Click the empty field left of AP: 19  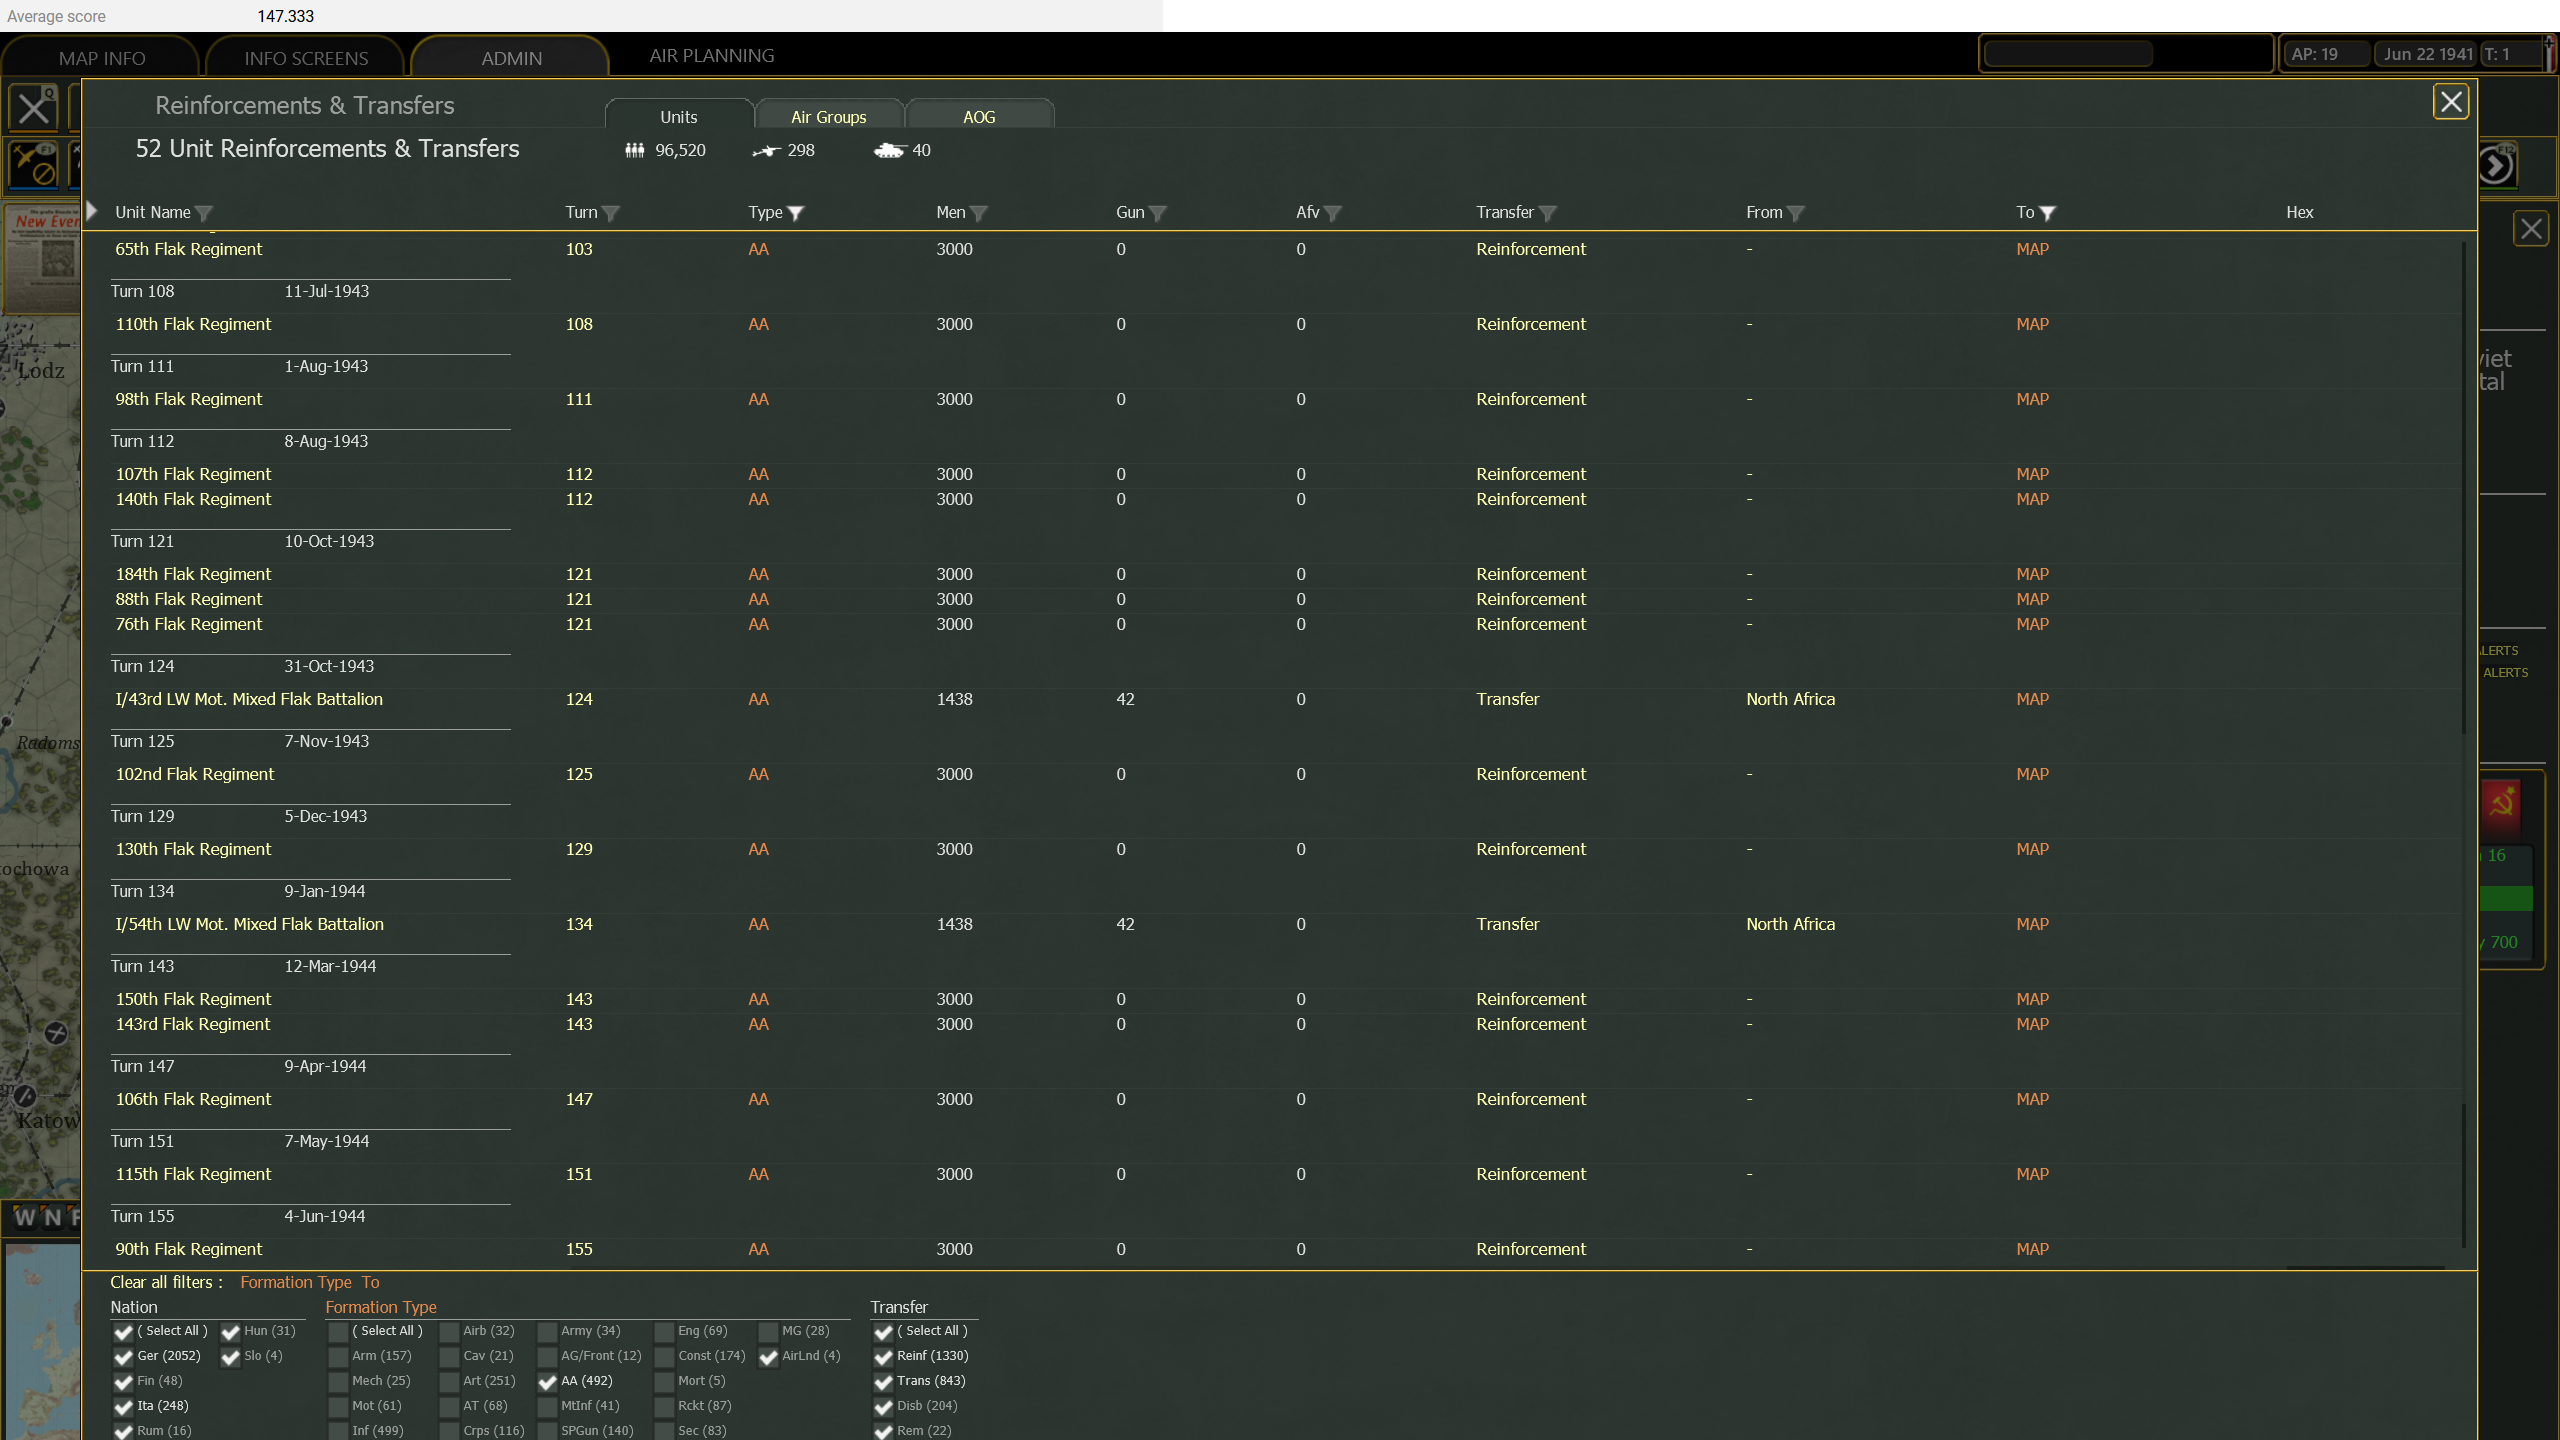pos(2067,54)
